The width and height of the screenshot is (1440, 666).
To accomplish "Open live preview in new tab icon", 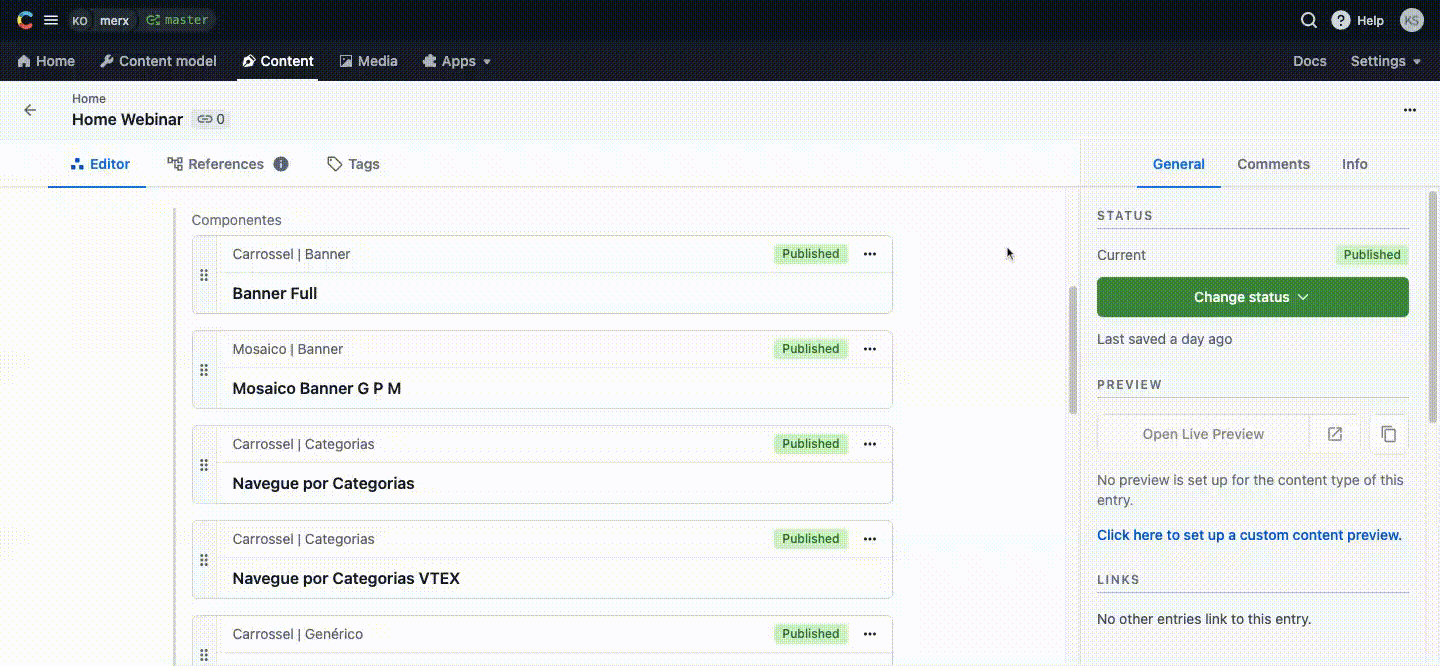I will 1335,434.
